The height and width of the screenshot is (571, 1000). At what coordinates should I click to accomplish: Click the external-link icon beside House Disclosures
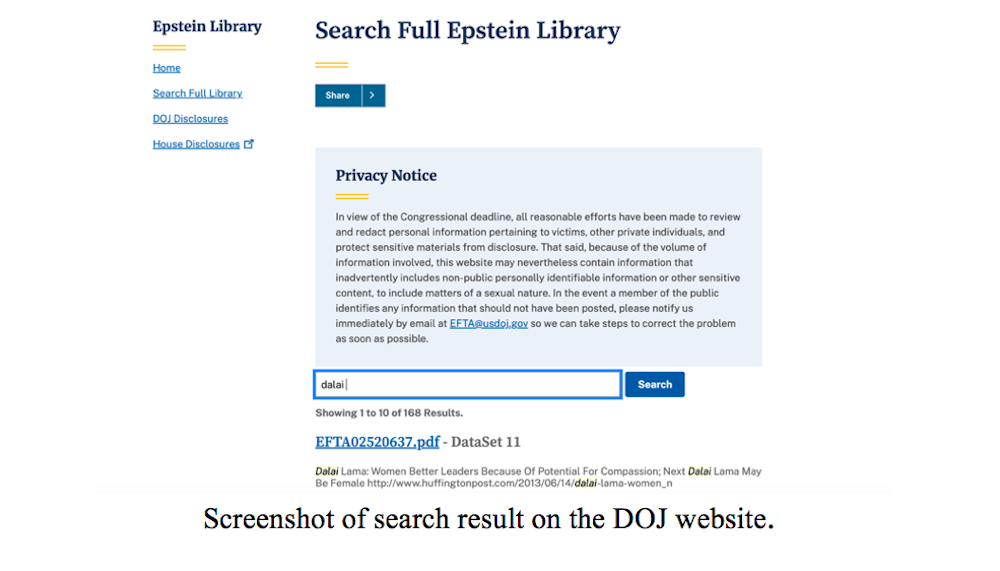tap(249, 144)
